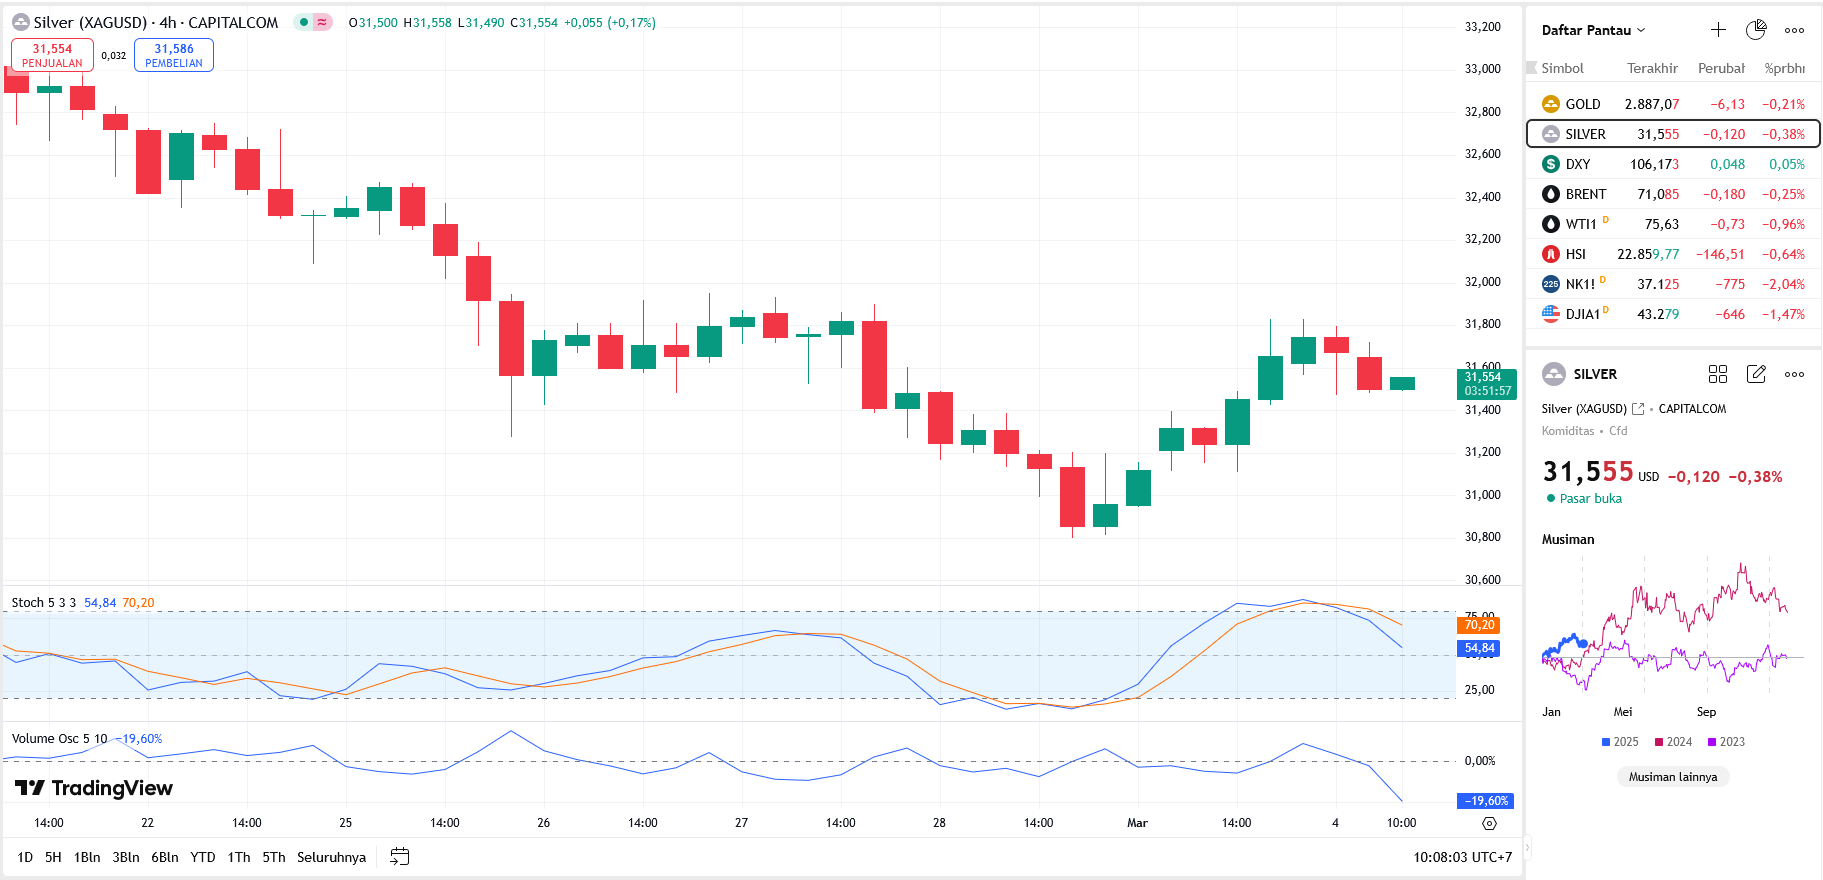This screenshot has width=1823, height=880.
Task: Open the external link icon after Silver (XAGUSD)
Action: [1638, 409]
